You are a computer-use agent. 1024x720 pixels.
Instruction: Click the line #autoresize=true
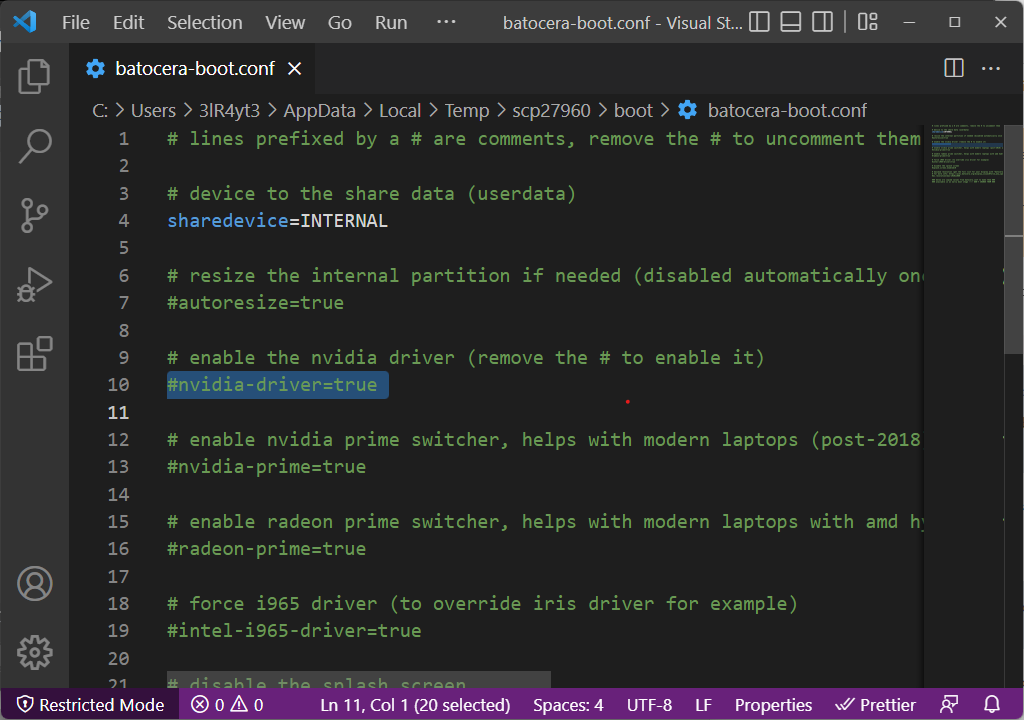[255, 303]
